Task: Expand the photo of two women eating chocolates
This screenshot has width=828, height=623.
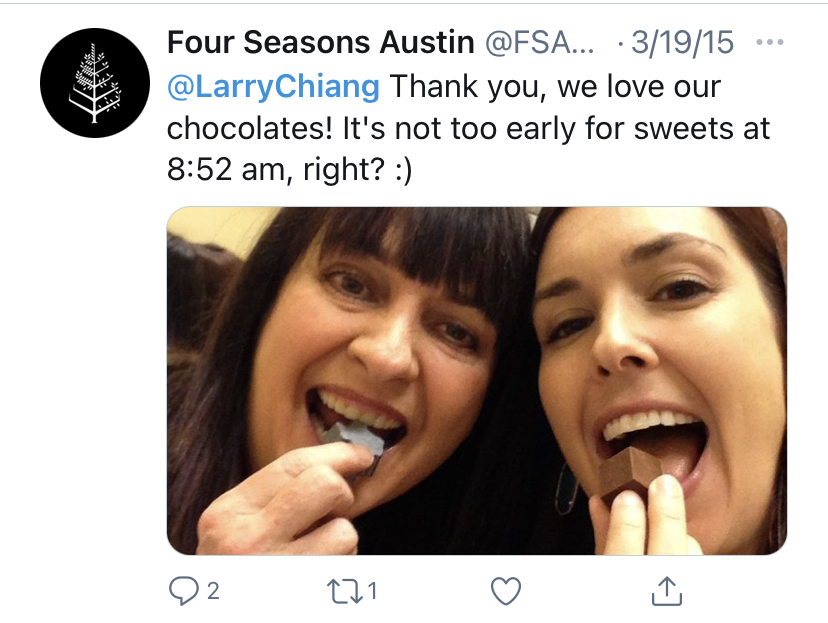Action: coord(476,380)
